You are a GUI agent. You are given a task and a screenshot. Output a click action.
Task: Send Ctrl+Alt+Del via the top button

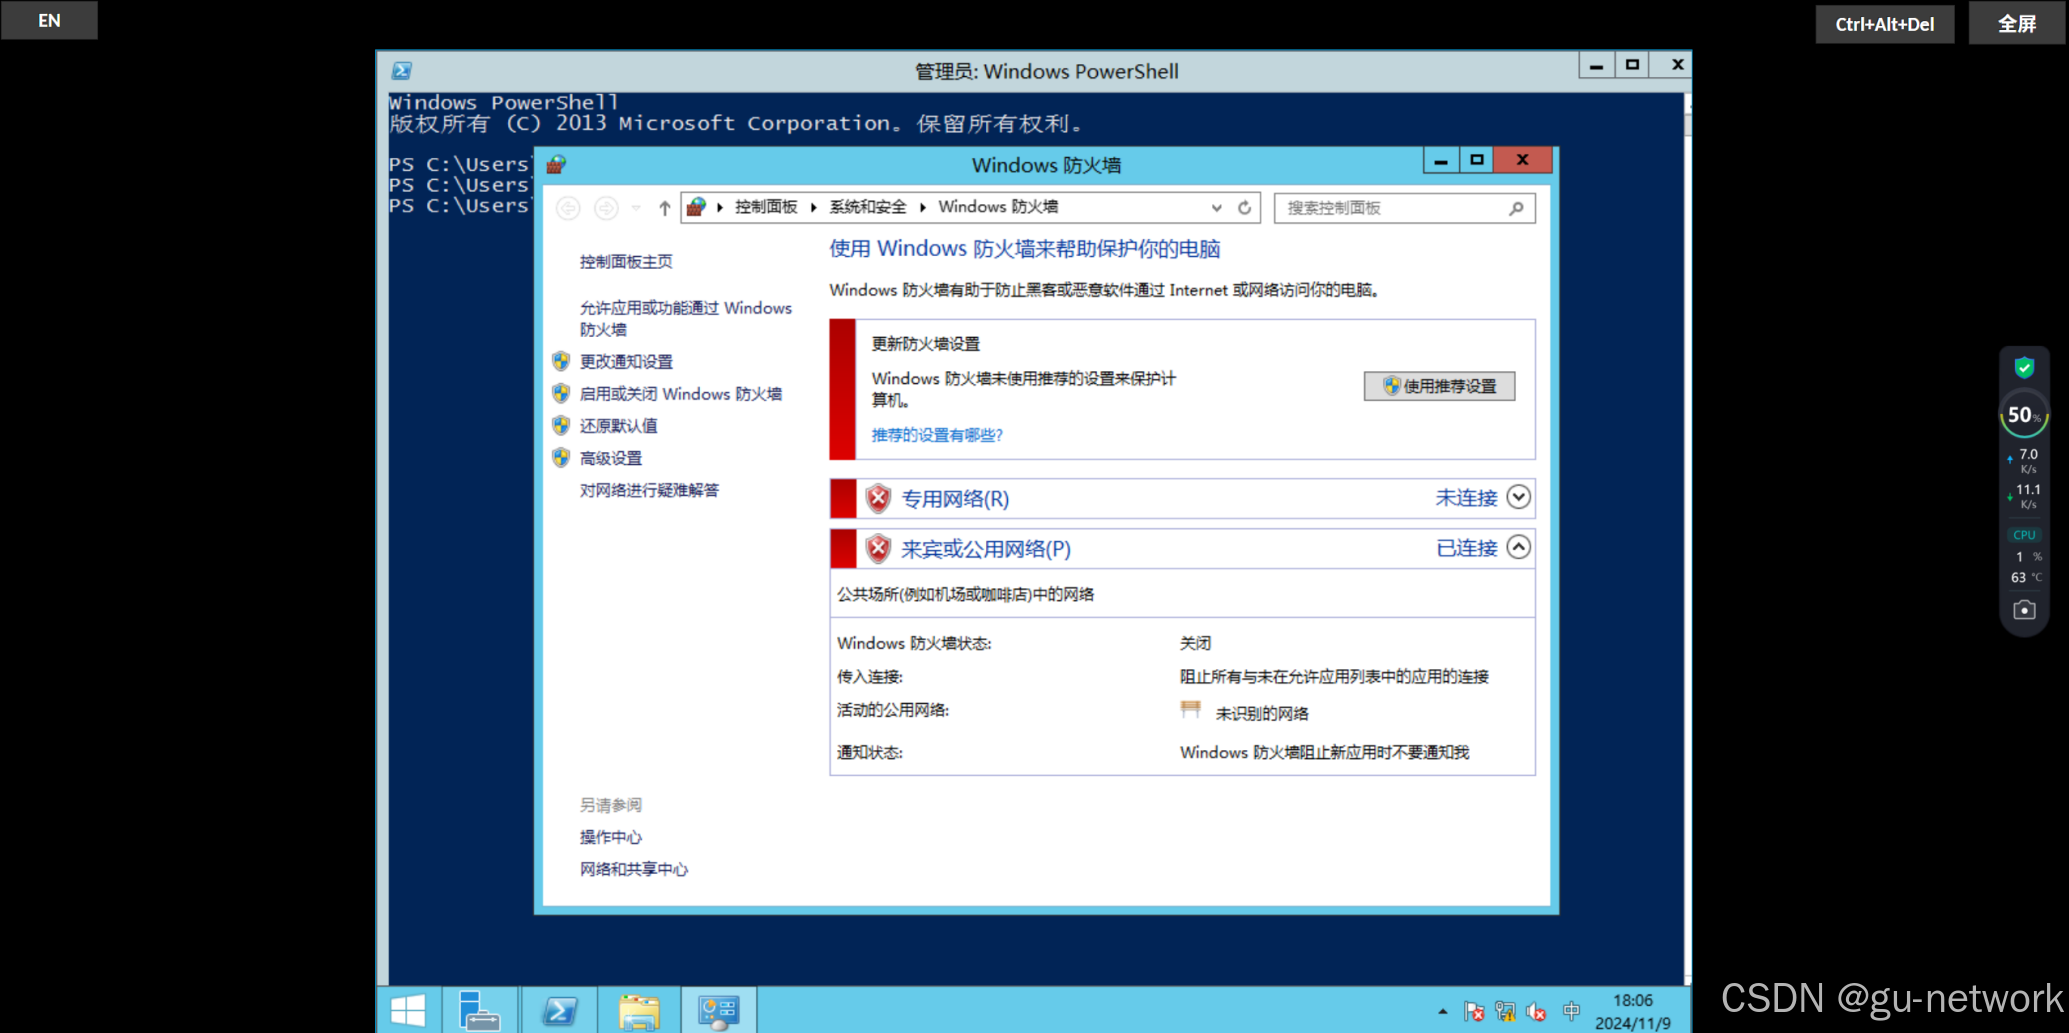1884,24
